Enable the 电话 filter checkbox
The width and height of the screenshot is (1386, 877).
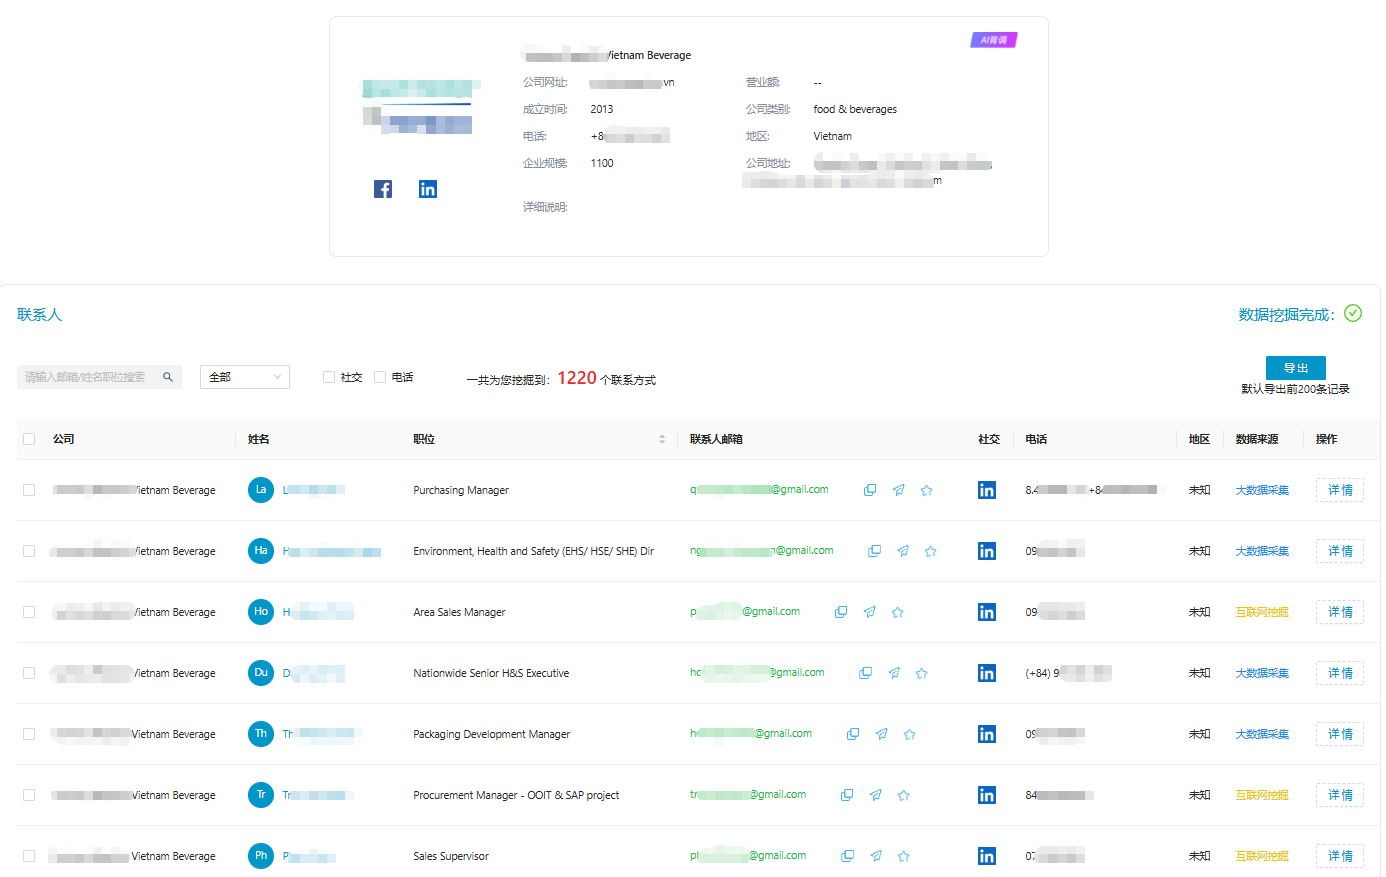380,377
